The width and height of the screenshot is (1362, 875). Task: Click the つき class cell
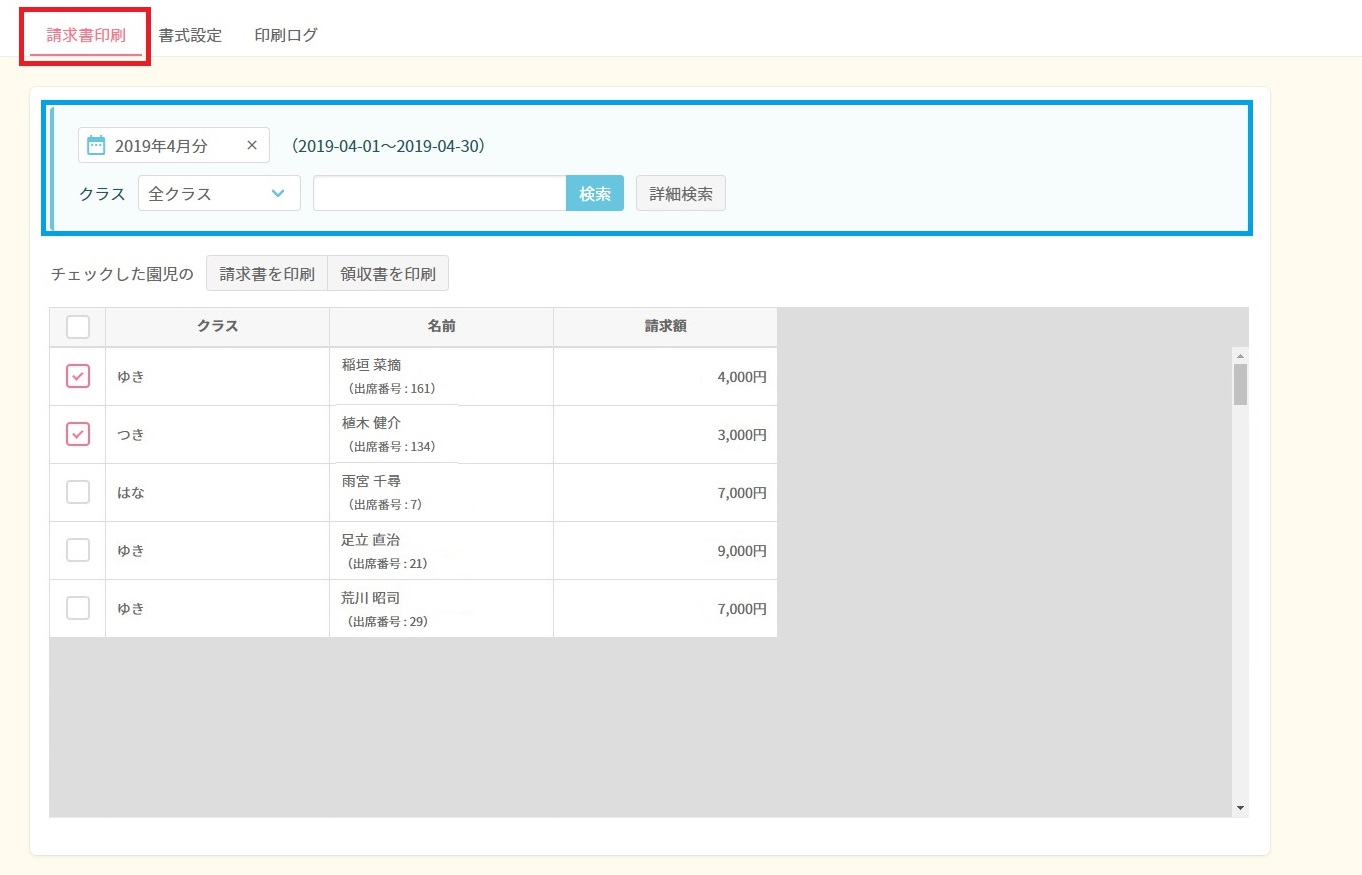coord(218,435)
